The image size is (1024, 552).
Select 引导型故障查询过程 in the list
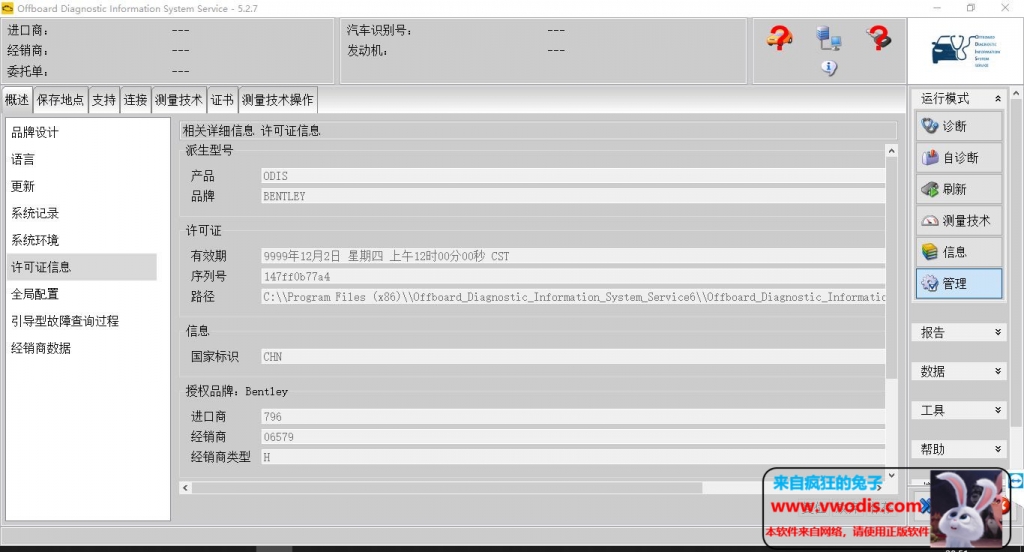[82, 321]
